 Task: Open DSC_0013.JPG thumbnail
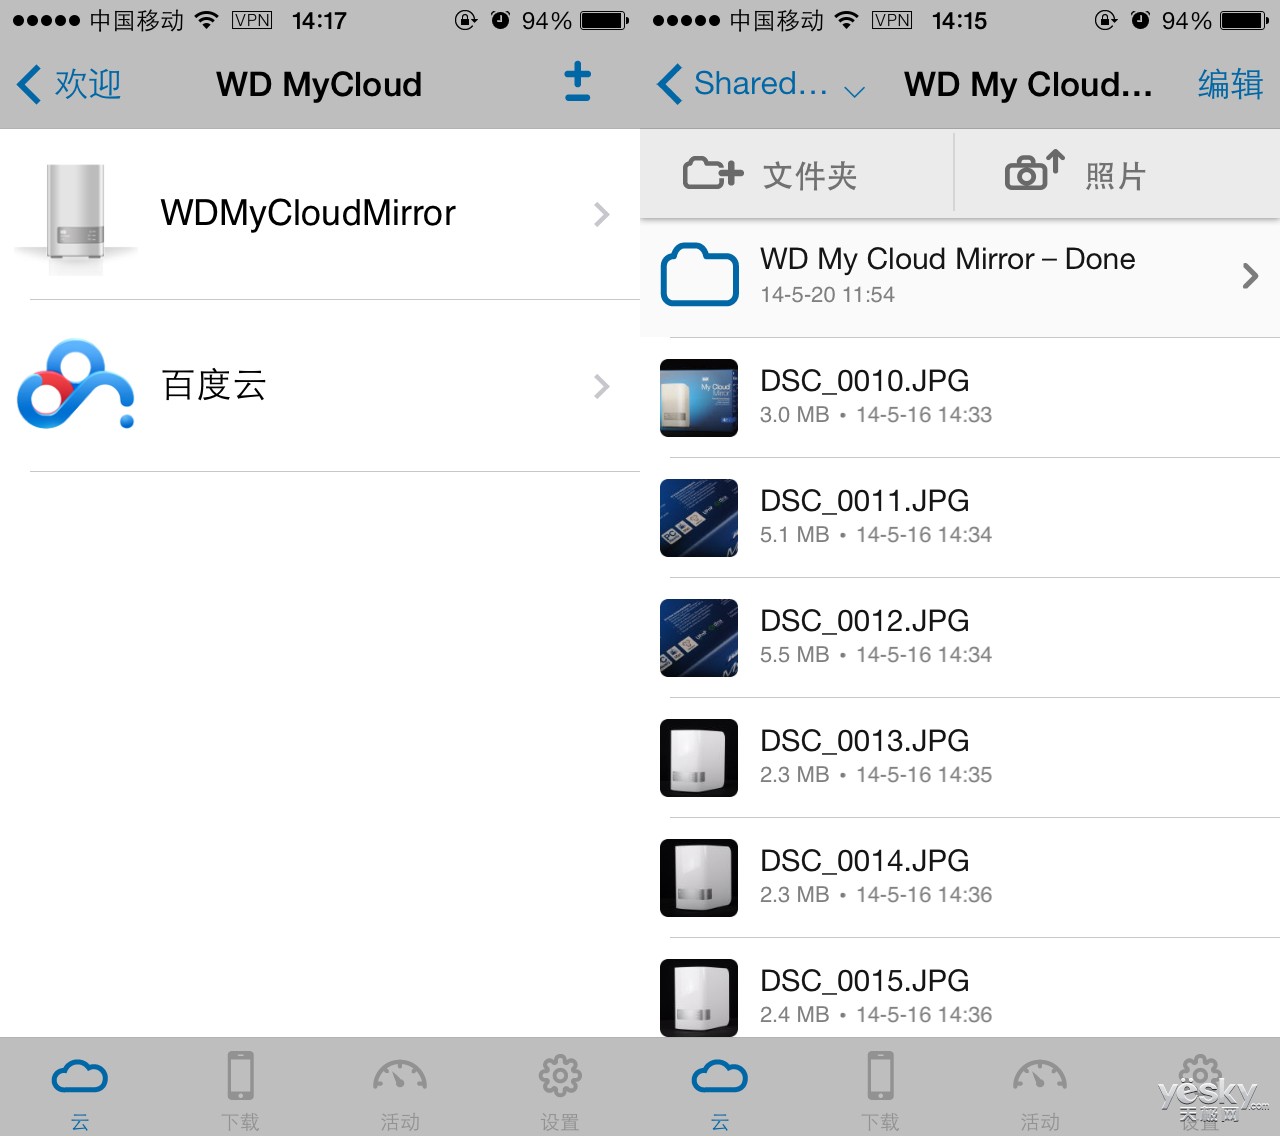(699, 758)
